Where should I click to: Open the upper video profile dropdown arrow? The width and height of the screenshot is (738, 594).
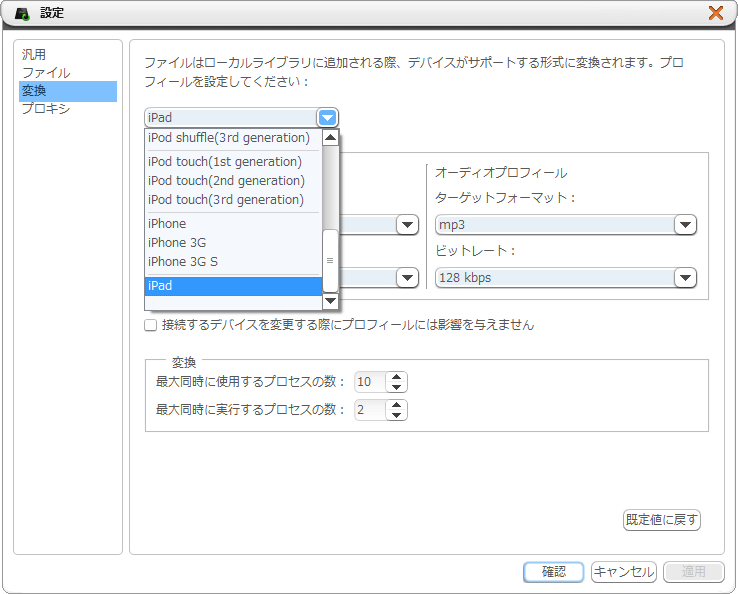[407, 225]
